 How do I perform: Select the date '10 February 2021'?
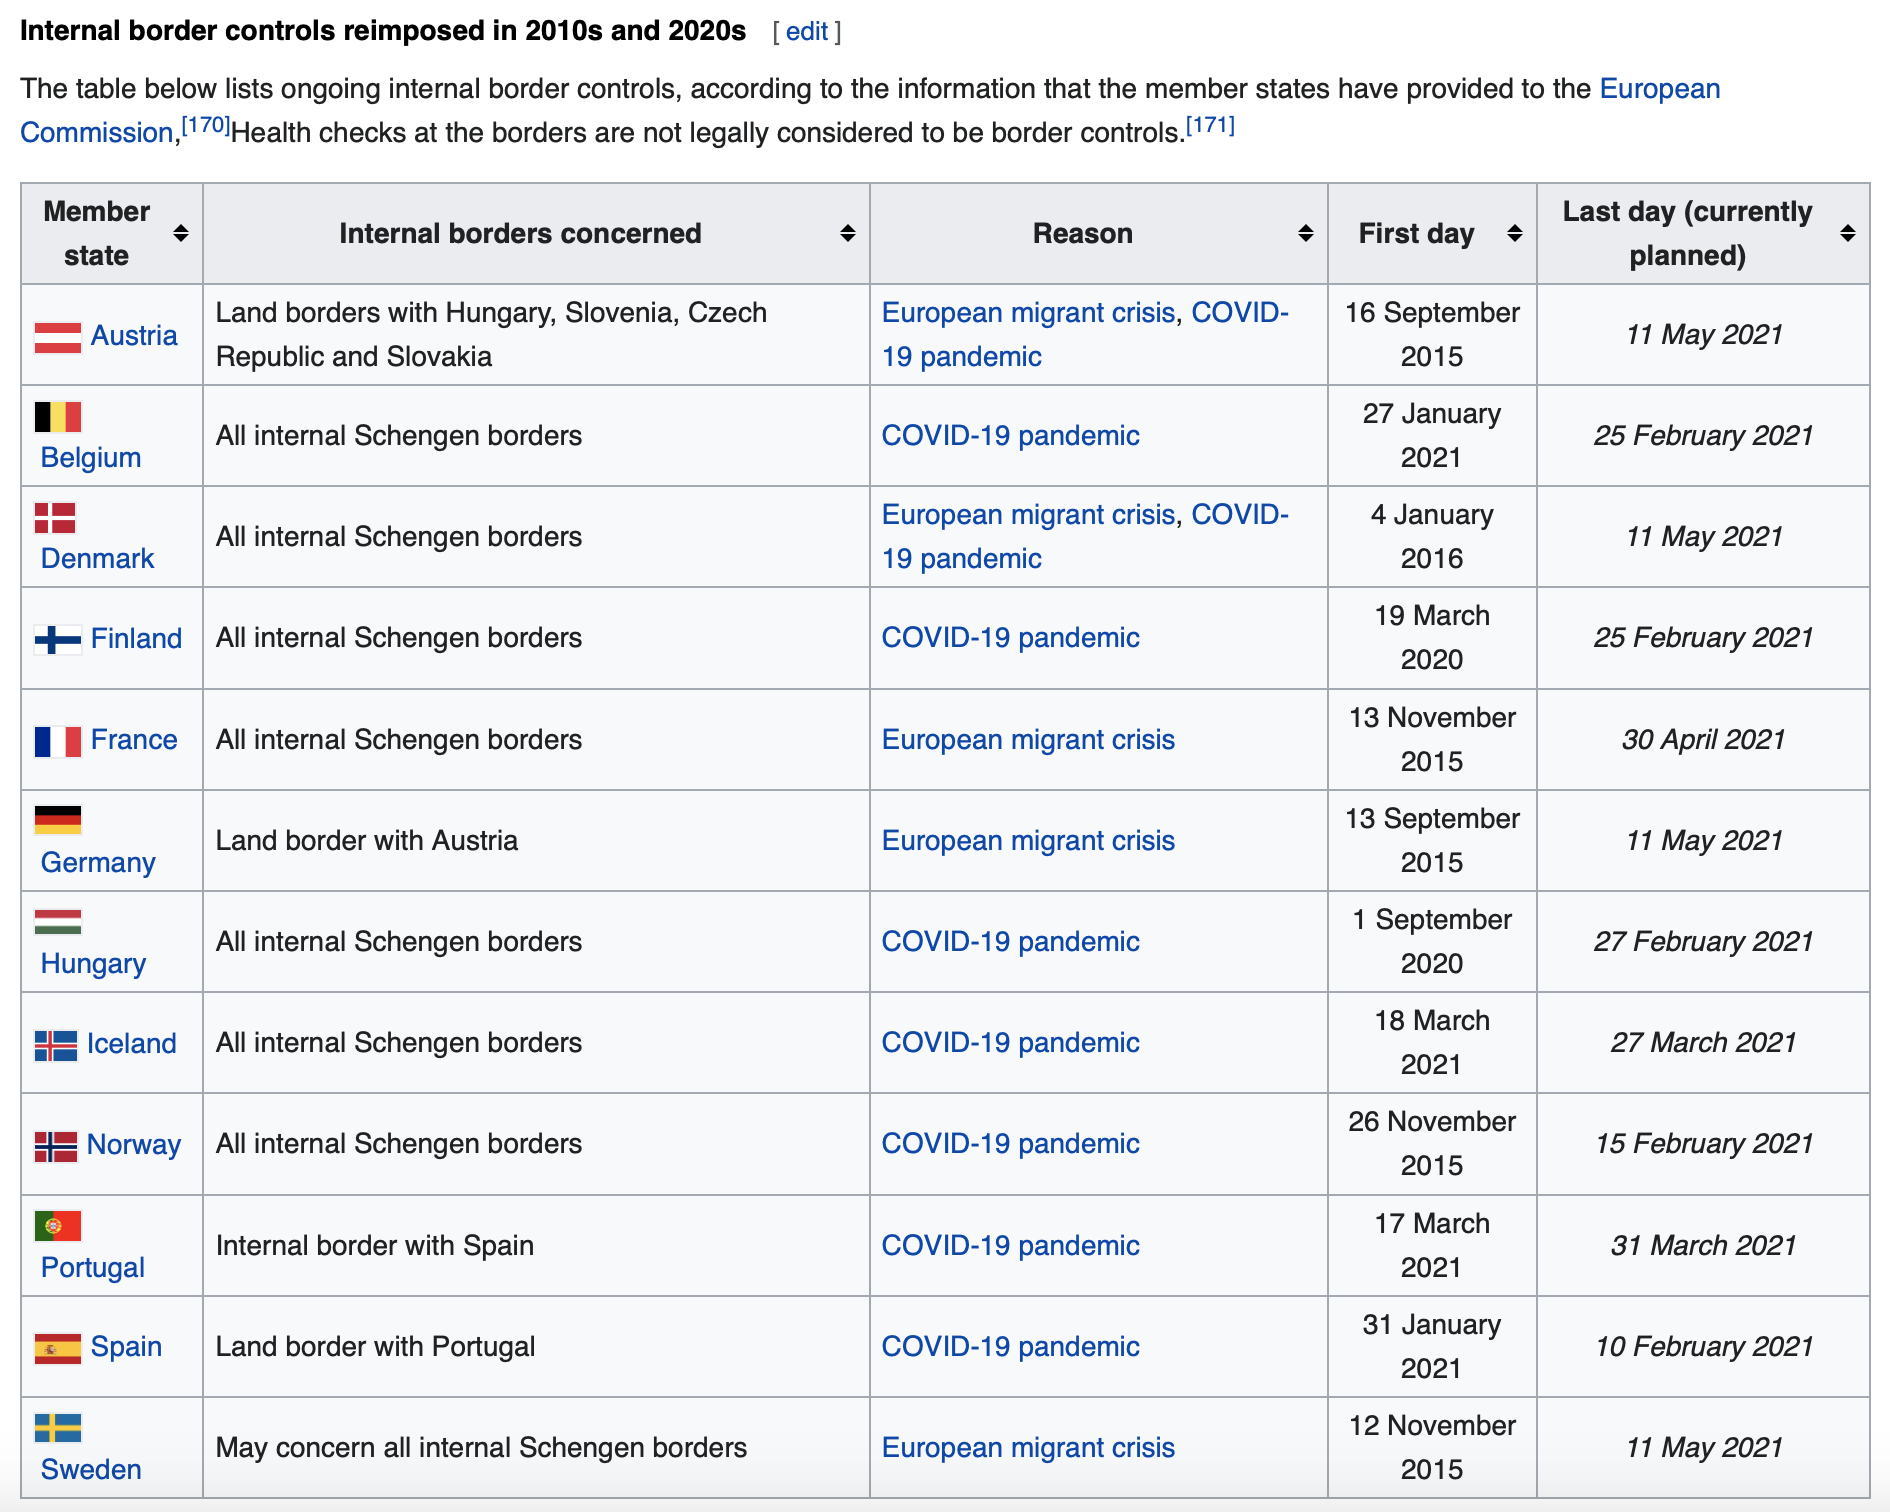[1703, 1347]
